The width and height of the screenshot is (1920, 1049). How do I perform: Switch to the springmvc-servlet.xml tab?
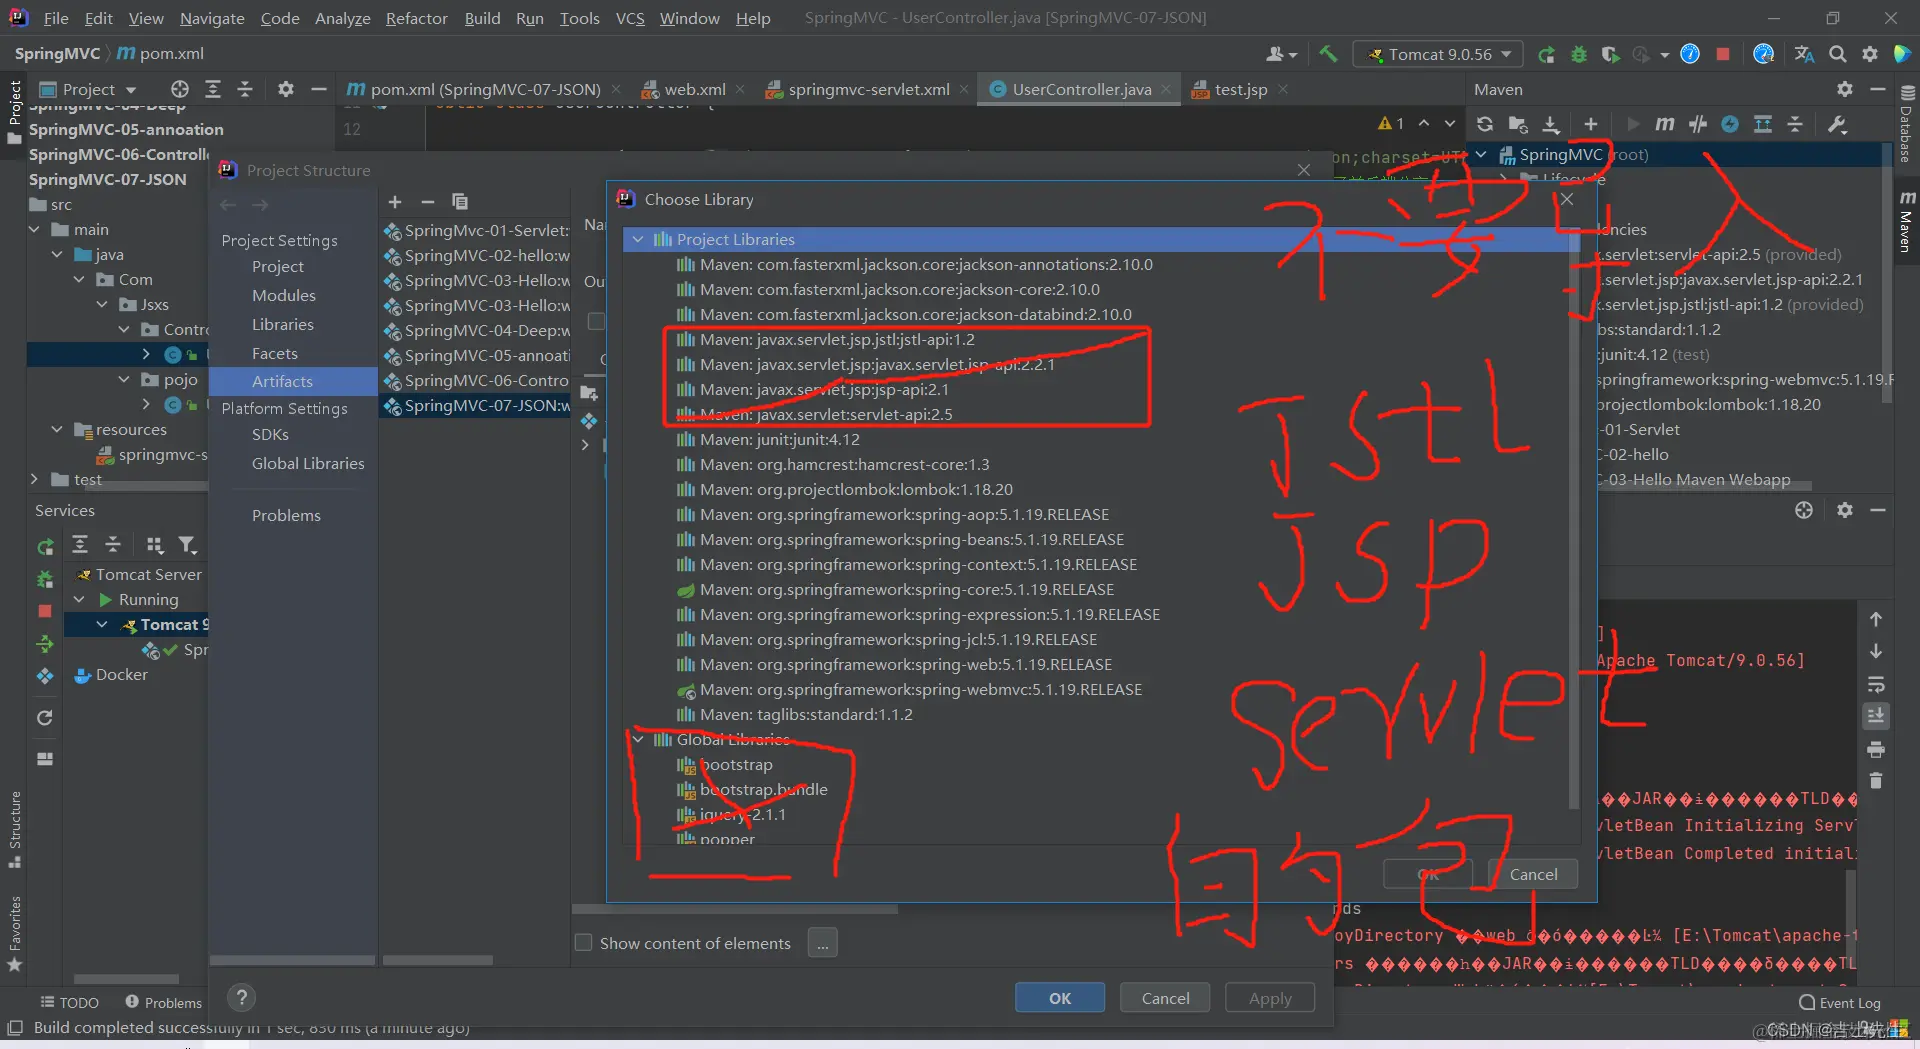tap(869, 89)
